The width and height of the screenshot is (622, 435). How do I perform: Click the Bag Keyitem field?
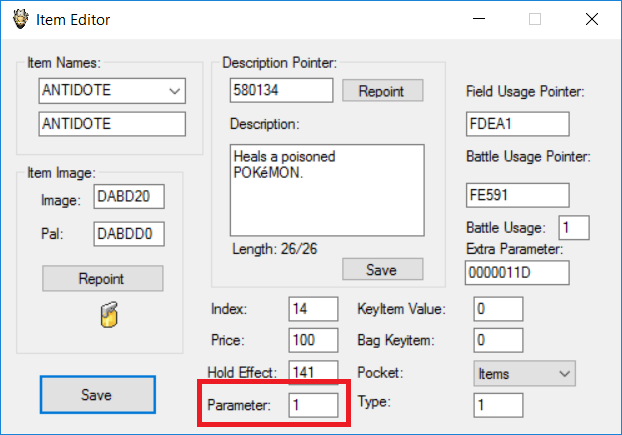point(498,340)
